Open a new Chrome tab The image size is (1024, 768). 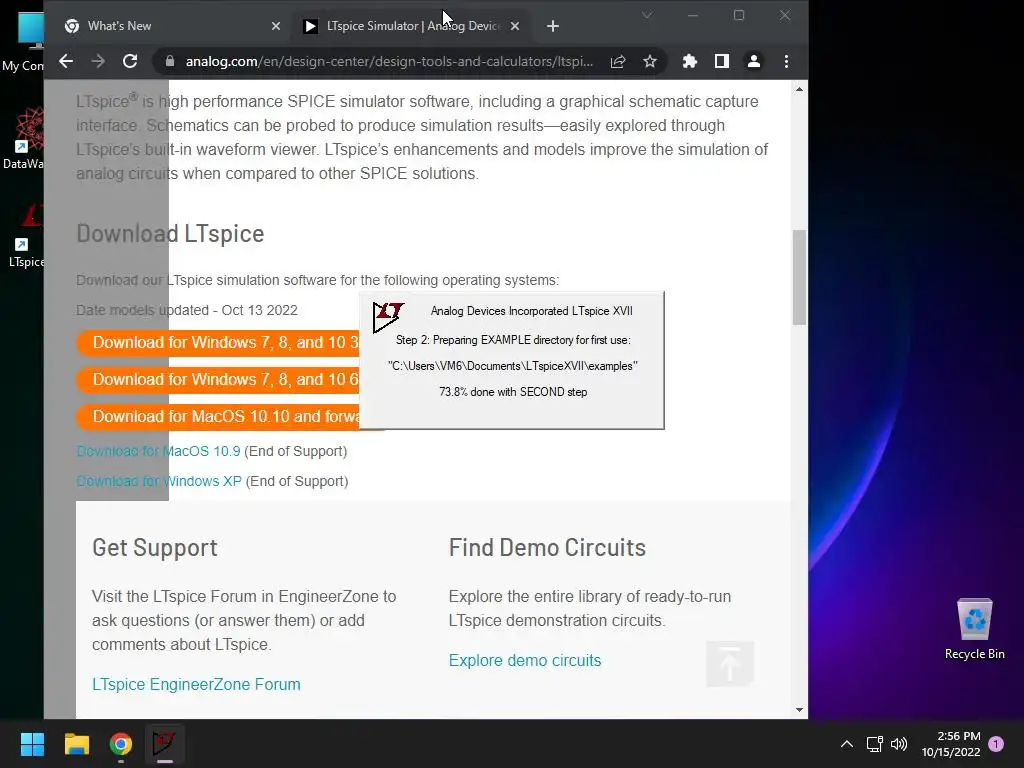click(553, 26)
